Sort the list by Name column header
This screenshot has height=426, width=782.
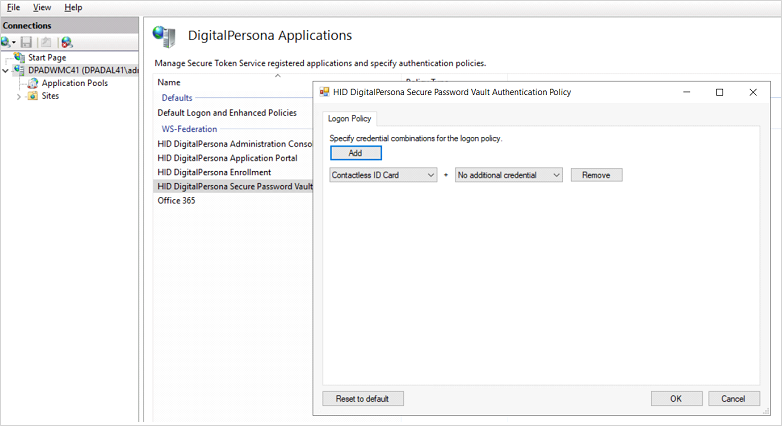pyautogui.click(x=169, y=82)
